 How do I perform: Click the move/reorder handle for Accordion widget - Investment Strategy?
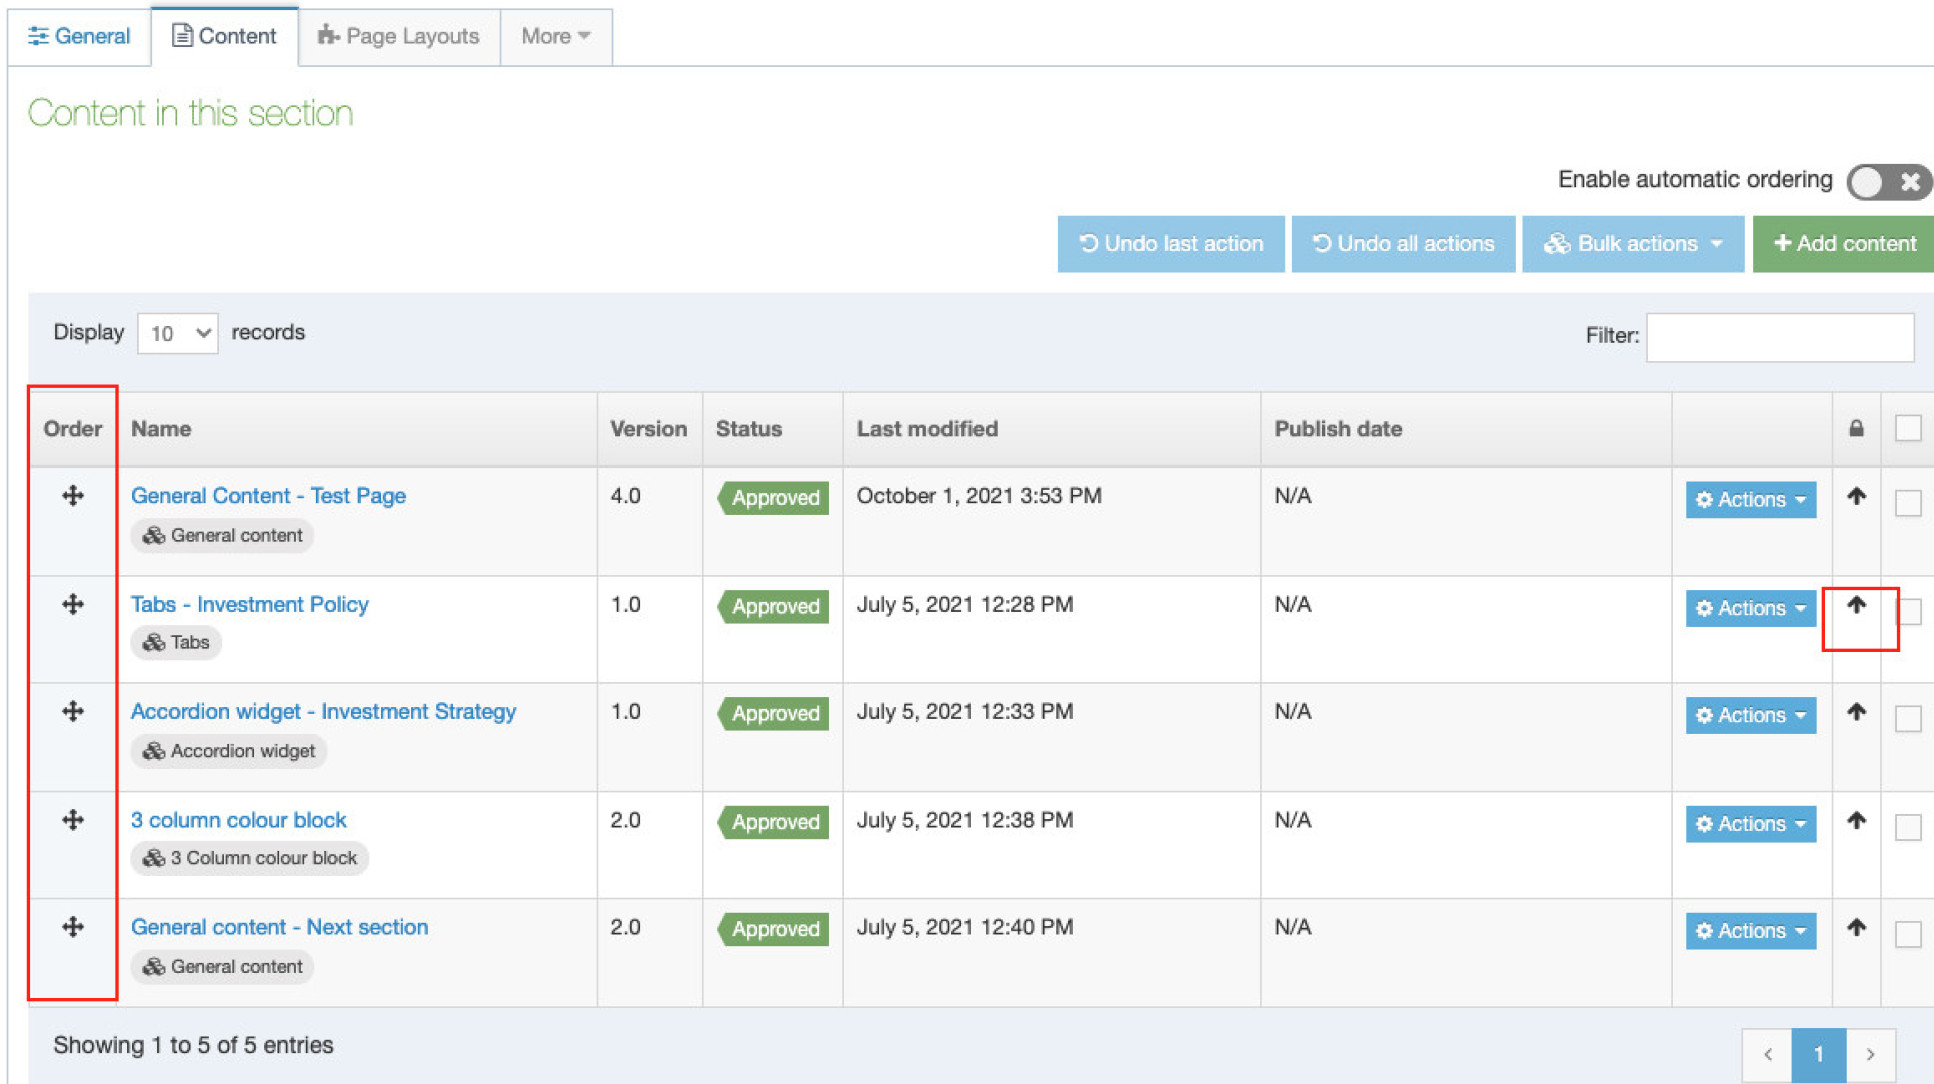pyautogui.click(x=72, y=712)
